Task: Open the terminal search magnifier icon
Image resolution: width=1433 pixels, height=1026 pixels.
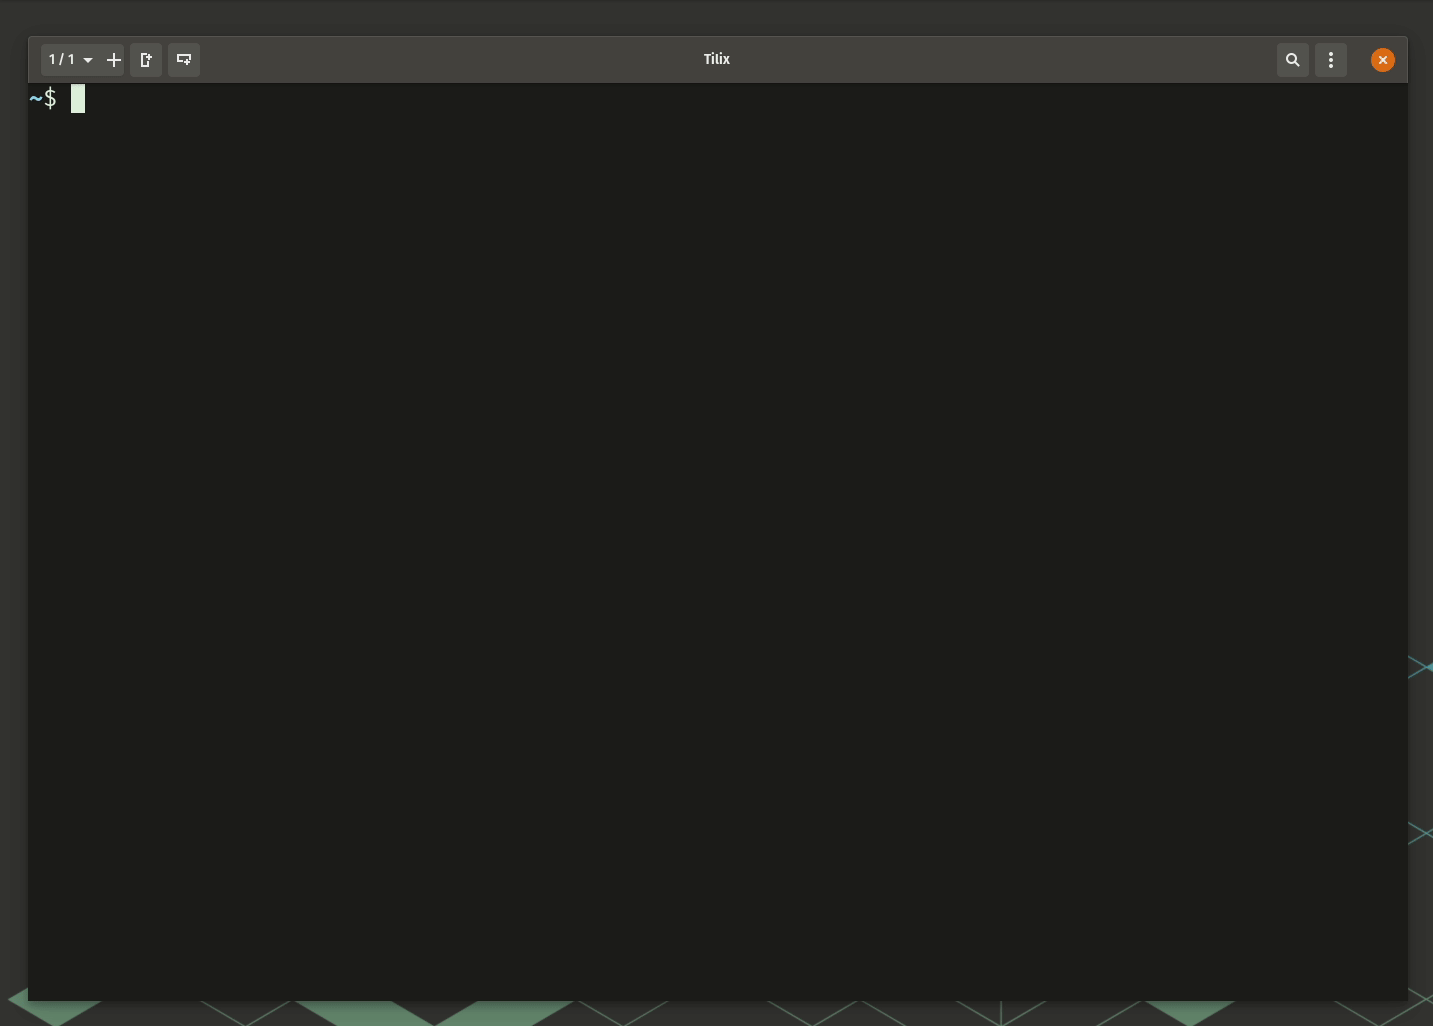Action: [1293, 60]
